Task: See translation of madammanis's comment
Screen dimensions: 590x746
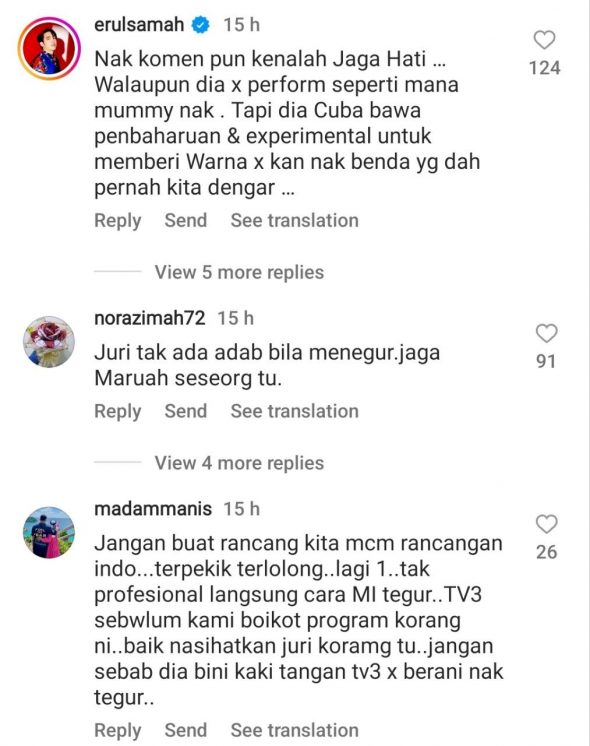Action: point(295,730)
